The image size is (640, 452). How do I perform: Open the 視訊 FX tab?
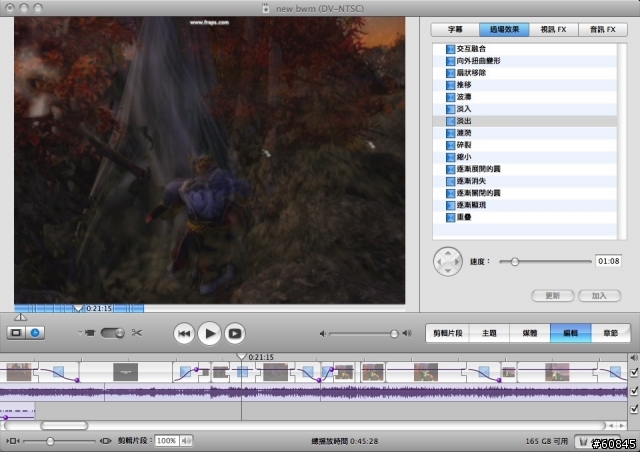(553, 29)
